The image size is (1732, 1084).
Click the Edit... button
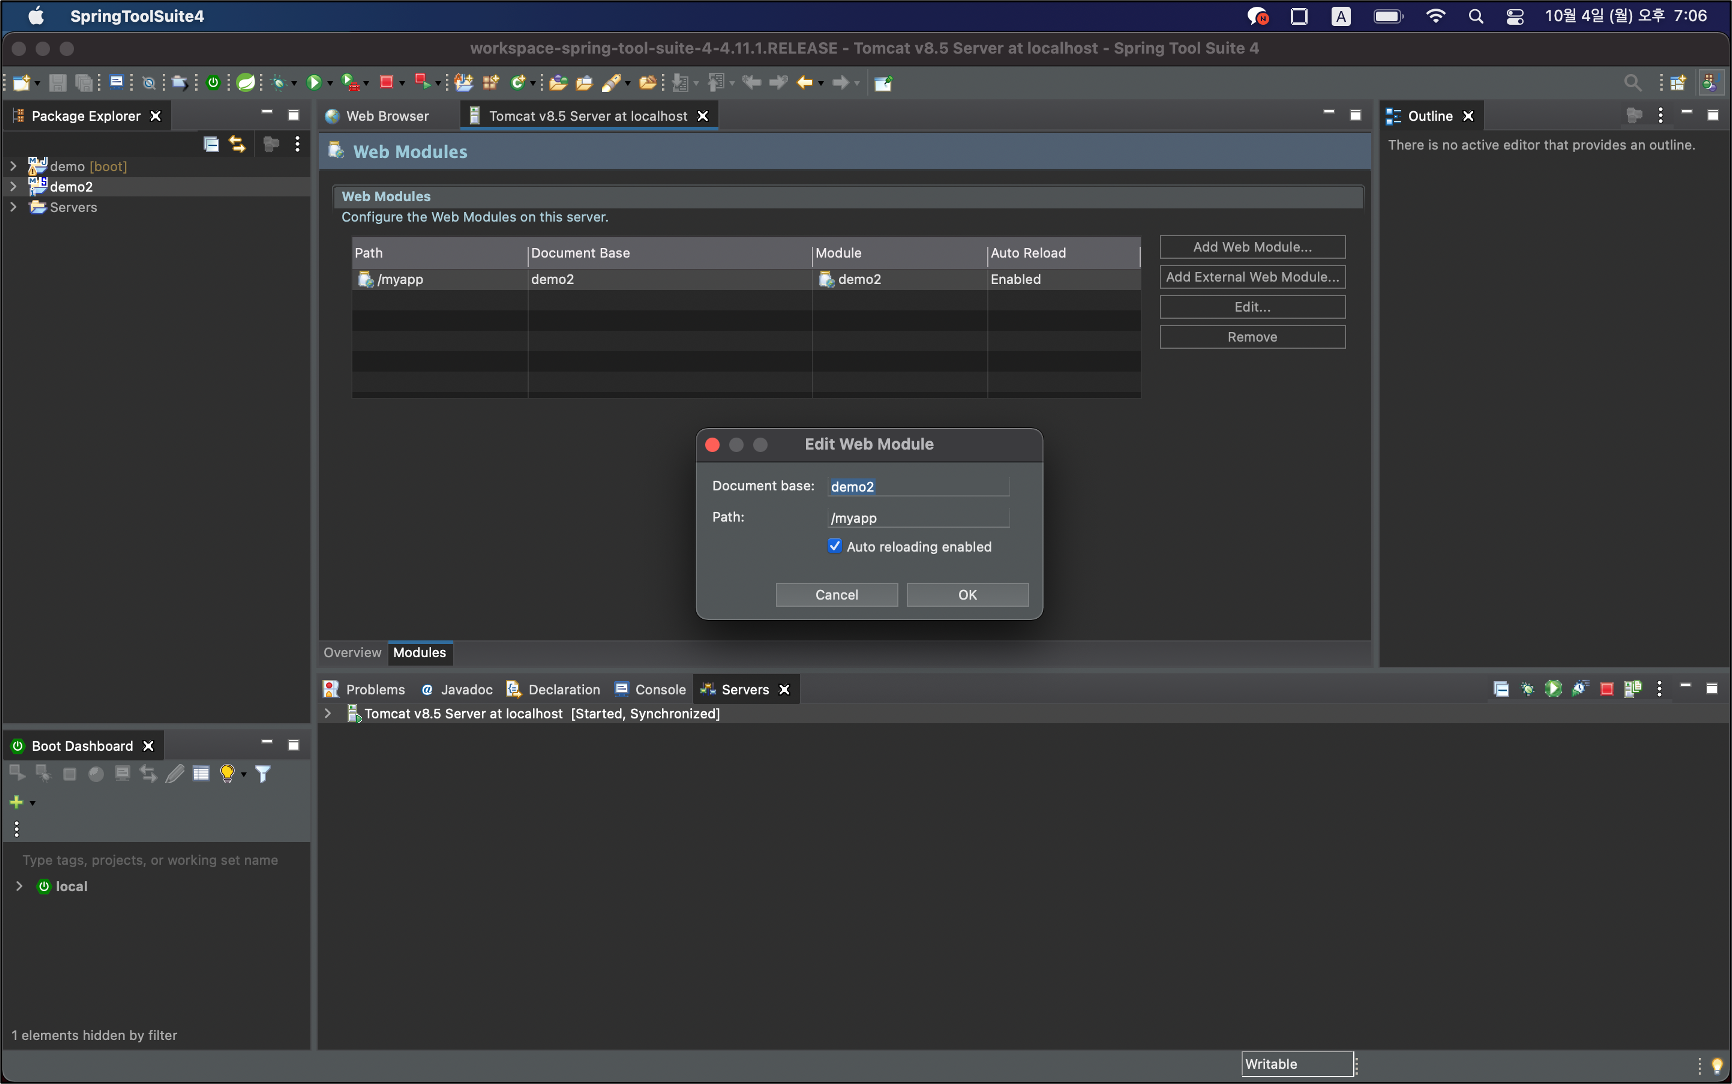[1252, 307]
